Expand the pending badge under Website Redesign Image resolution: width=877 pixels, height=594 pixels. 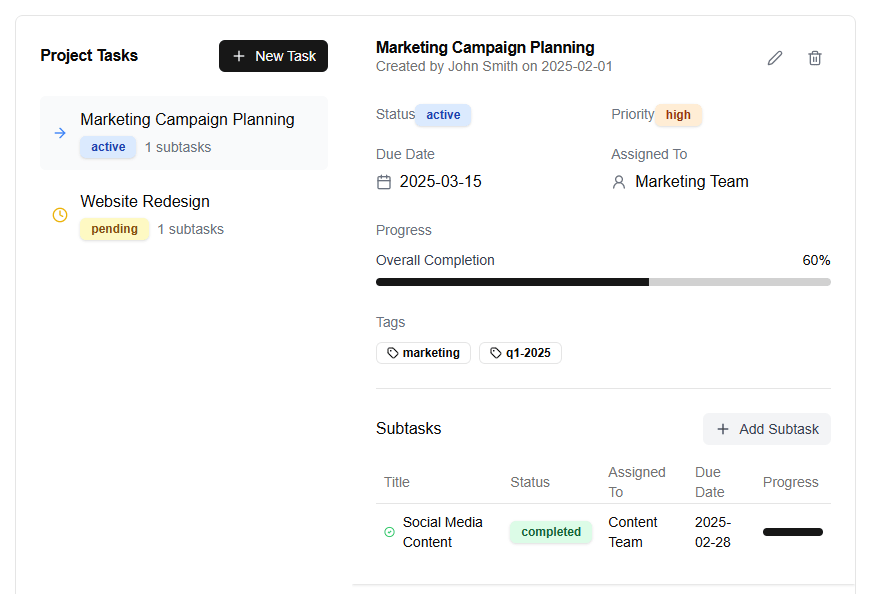pyautogui.click(x=114, y=229)
